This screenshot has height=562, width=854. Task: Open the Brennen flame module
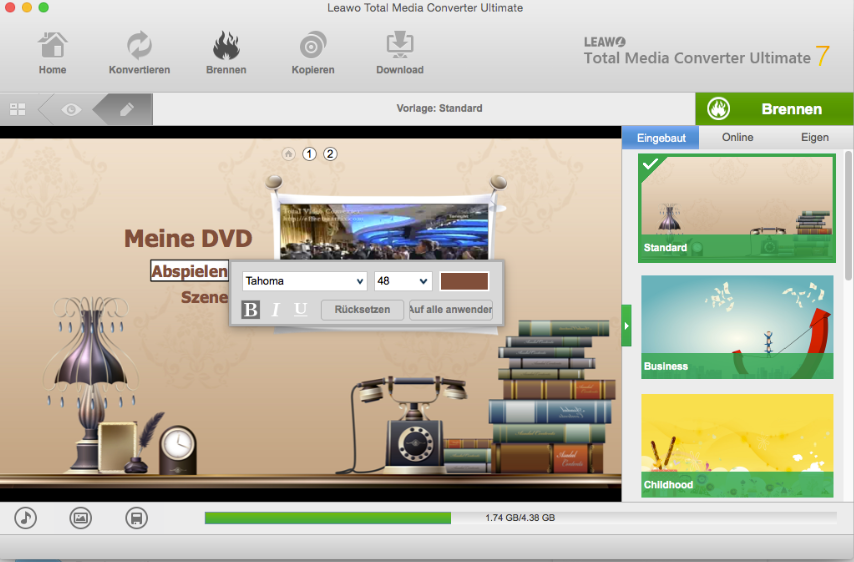[226, 53]
